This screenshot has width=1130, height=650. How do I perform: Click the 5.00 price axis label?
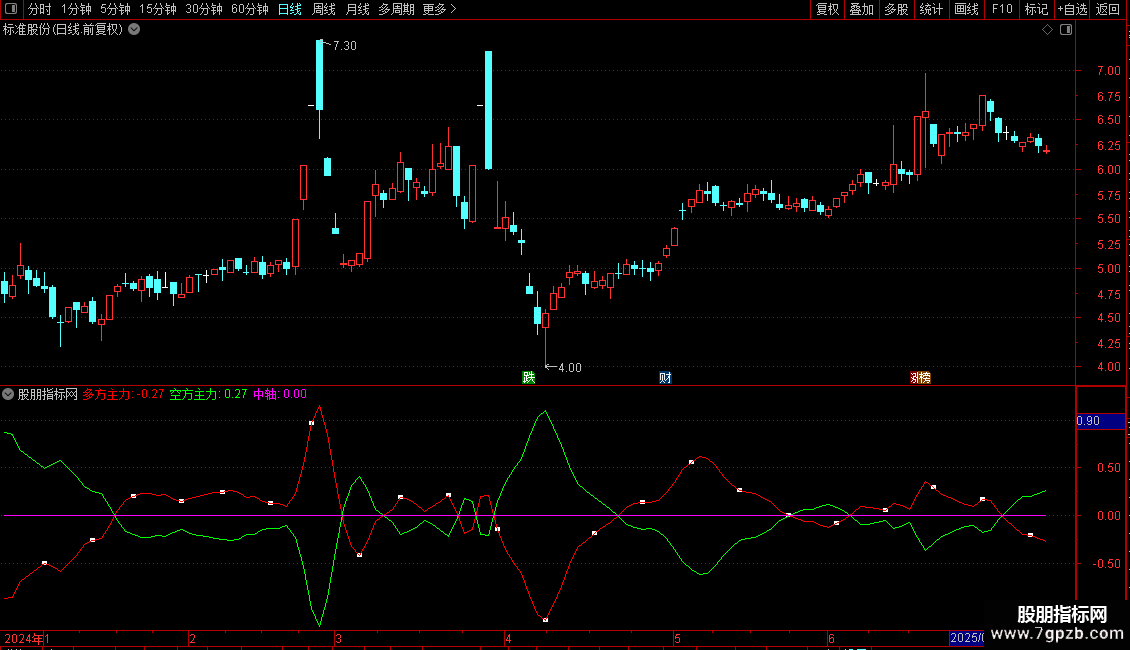1108,269
